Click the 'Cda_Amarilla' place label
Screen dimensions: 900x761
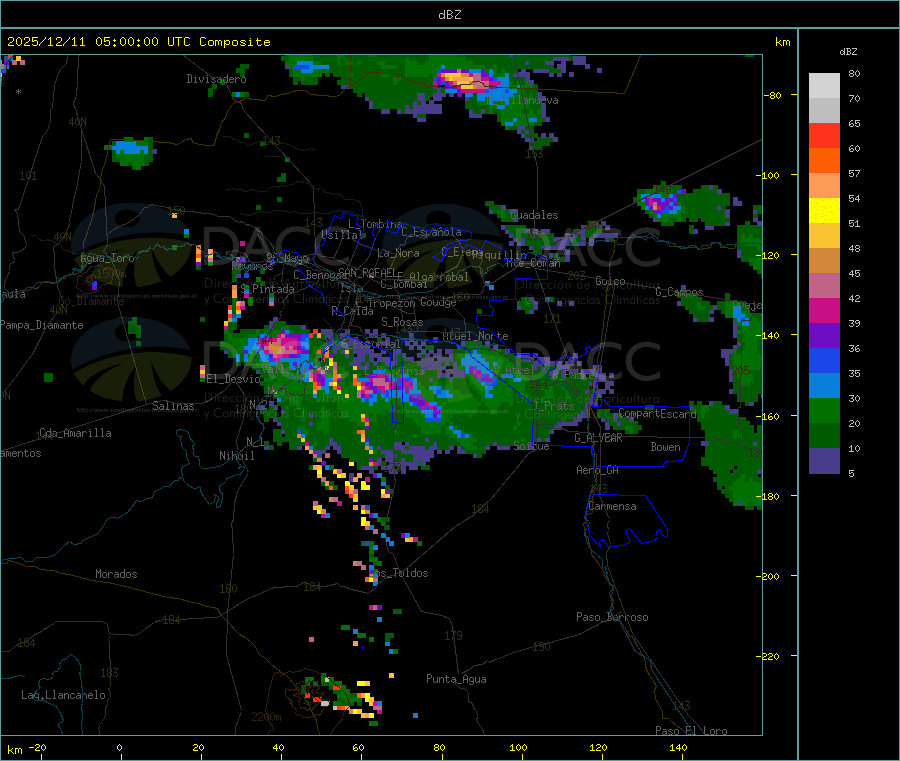[x=75, y=433]
